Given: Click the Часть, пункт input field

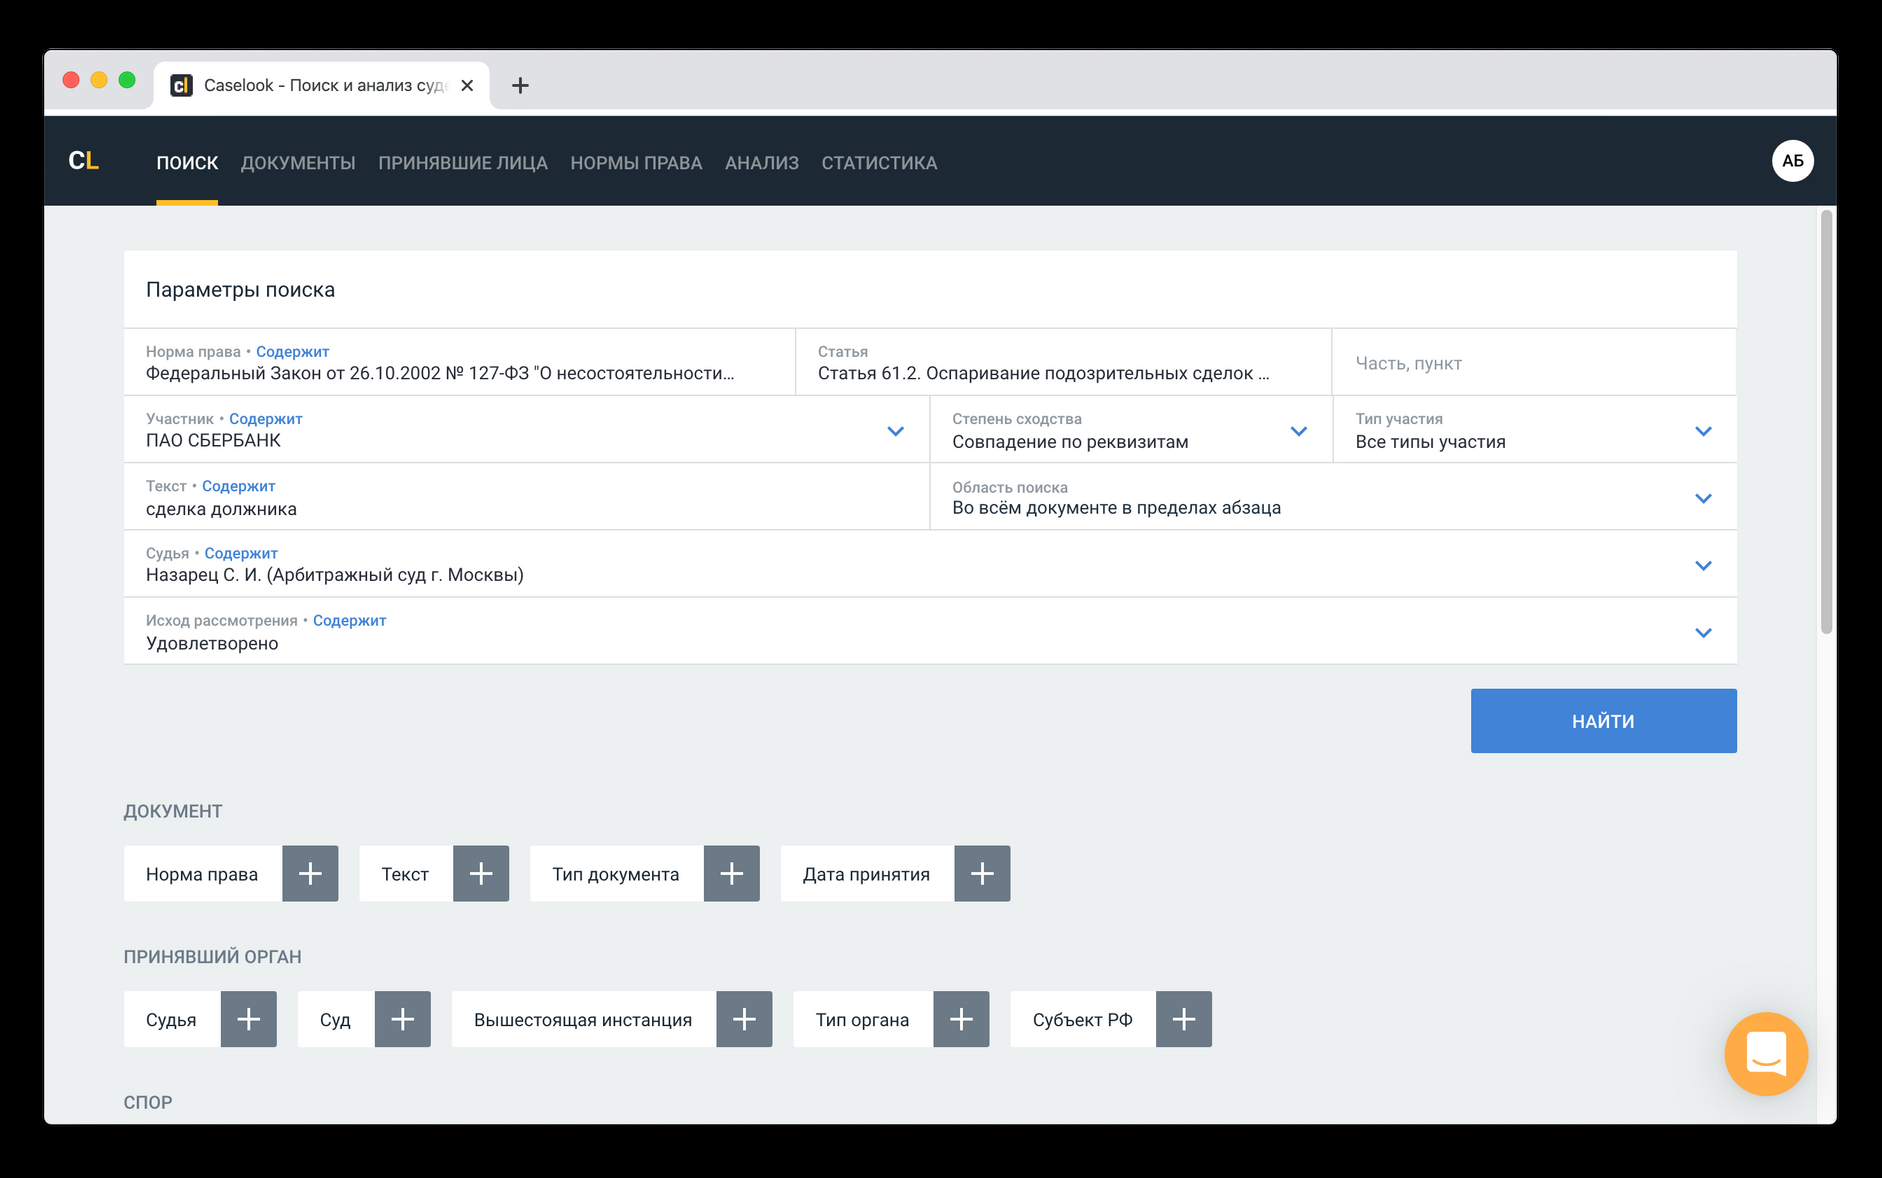Looking at the screenshot, I should click(x=1534, y=362).
